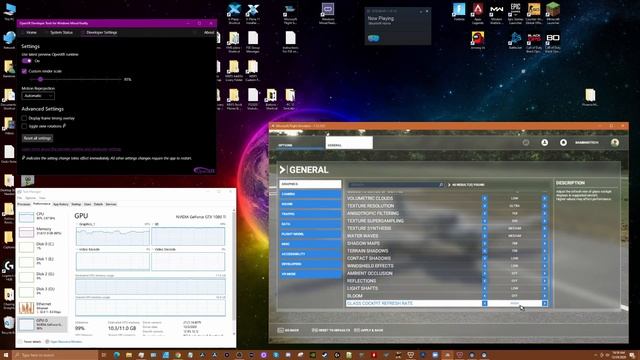
Task: Click left arrow for Water Waves
Action: (x=484, y=236)
